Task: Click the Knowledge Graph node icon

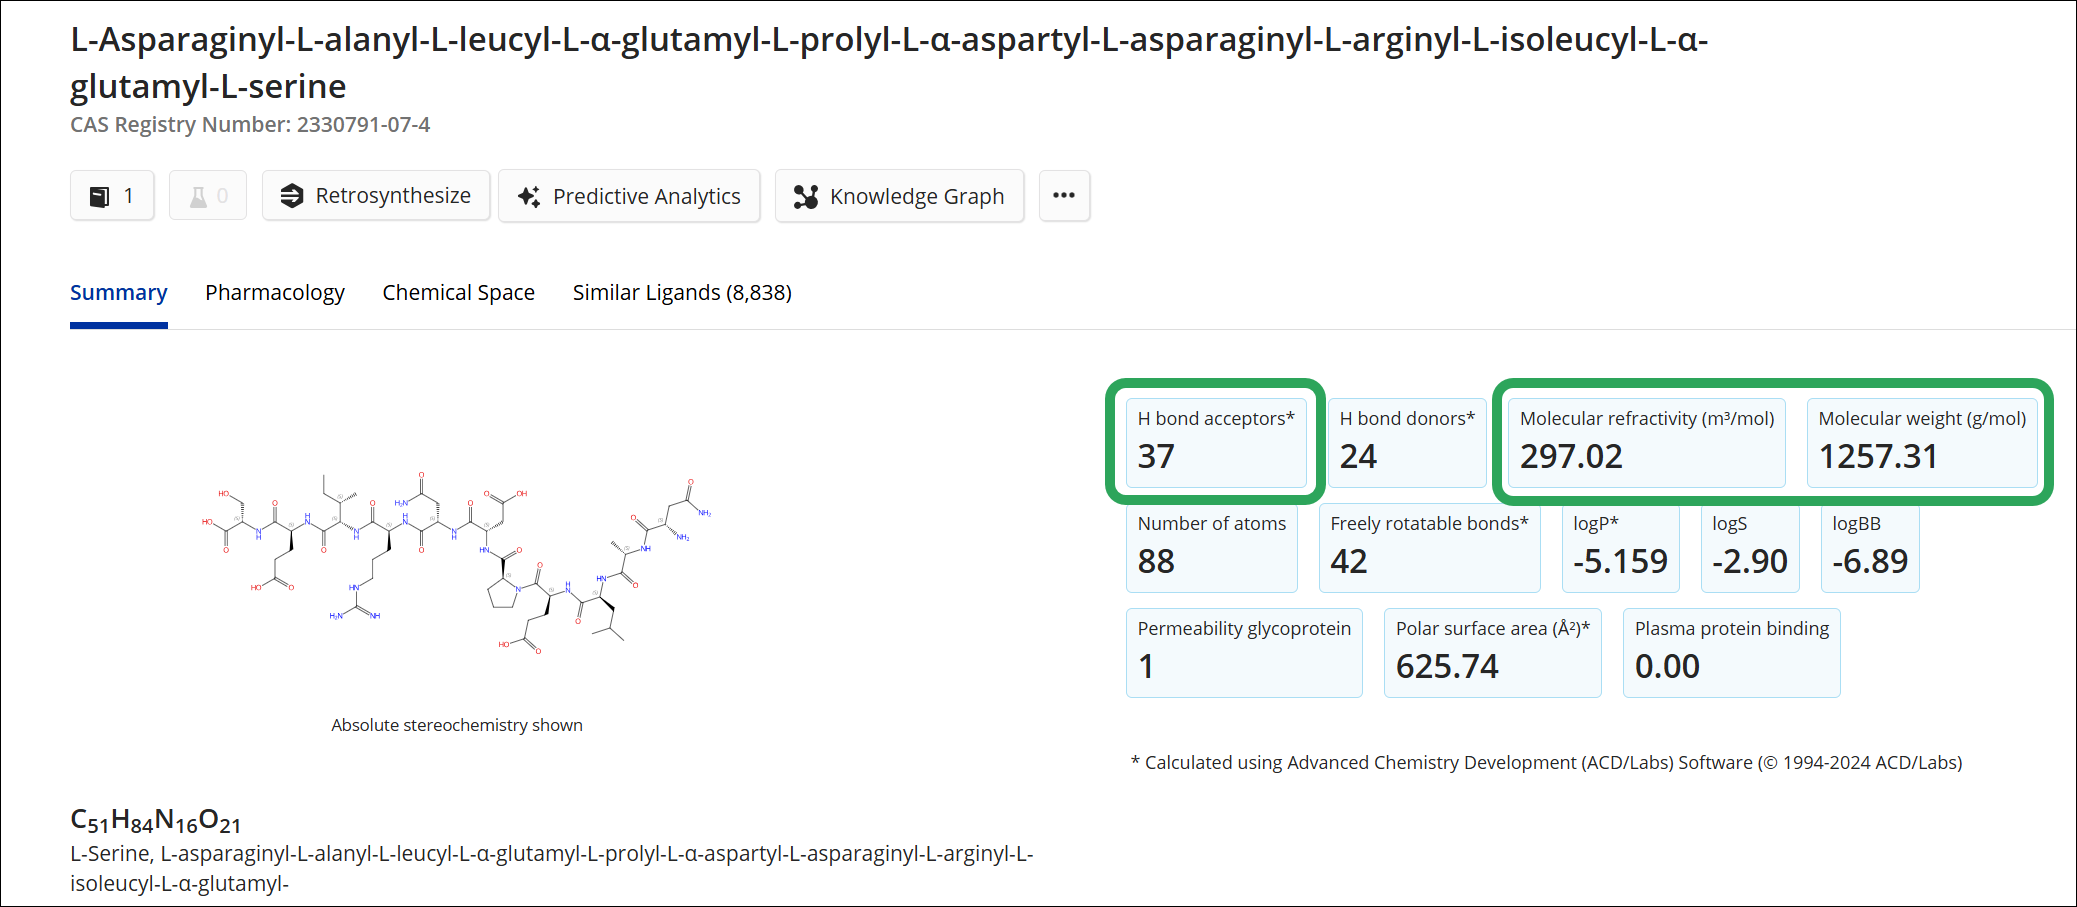Action: click(805, 196)
